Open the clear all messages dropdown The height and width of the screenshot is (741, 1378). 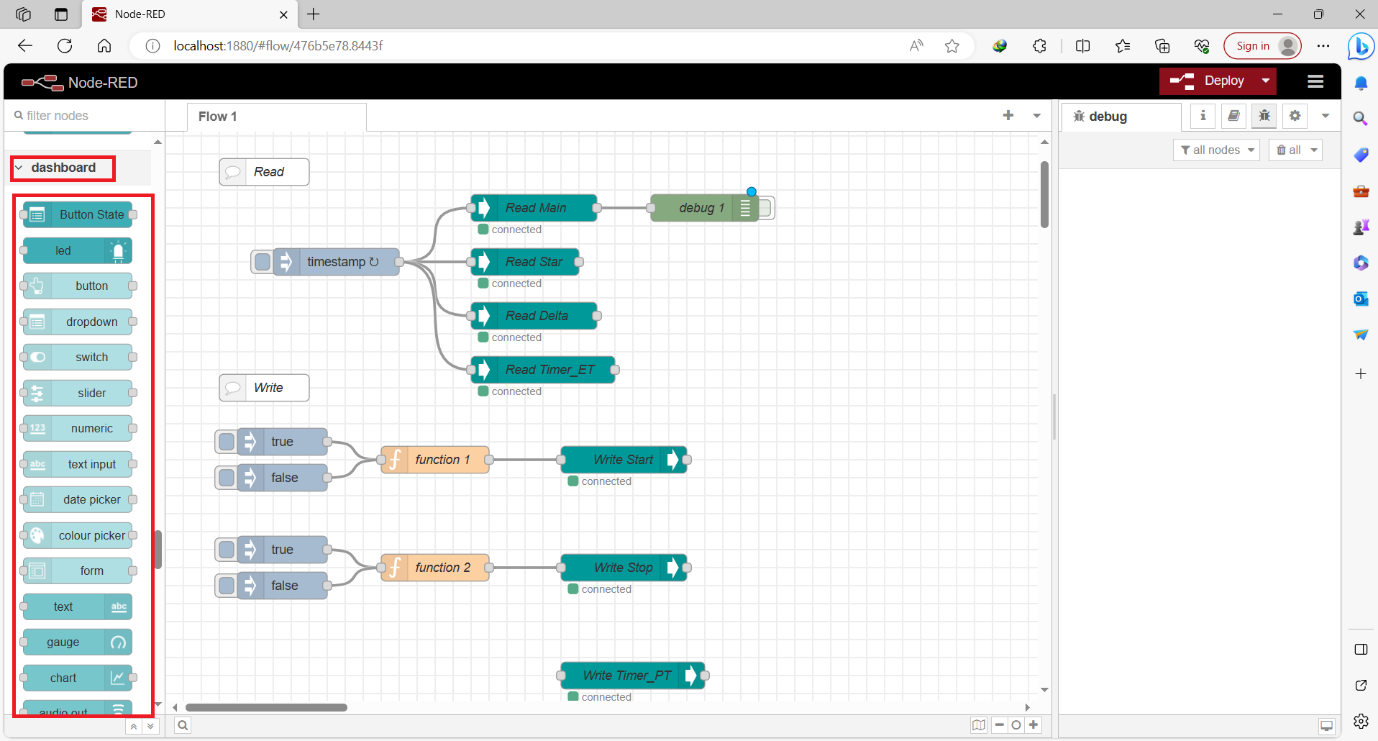point(1295,150)
